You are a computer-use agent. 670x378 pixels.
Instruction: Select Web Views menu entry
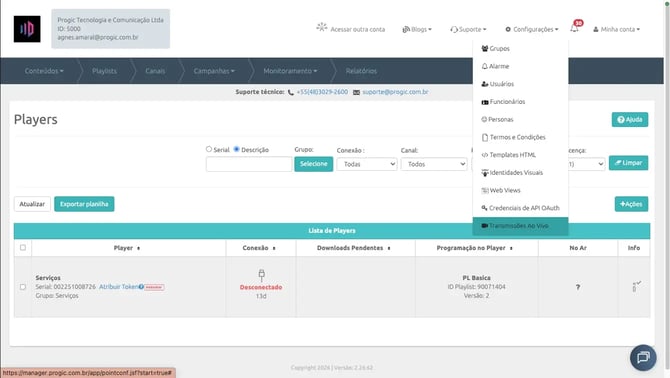pos(520,190)
